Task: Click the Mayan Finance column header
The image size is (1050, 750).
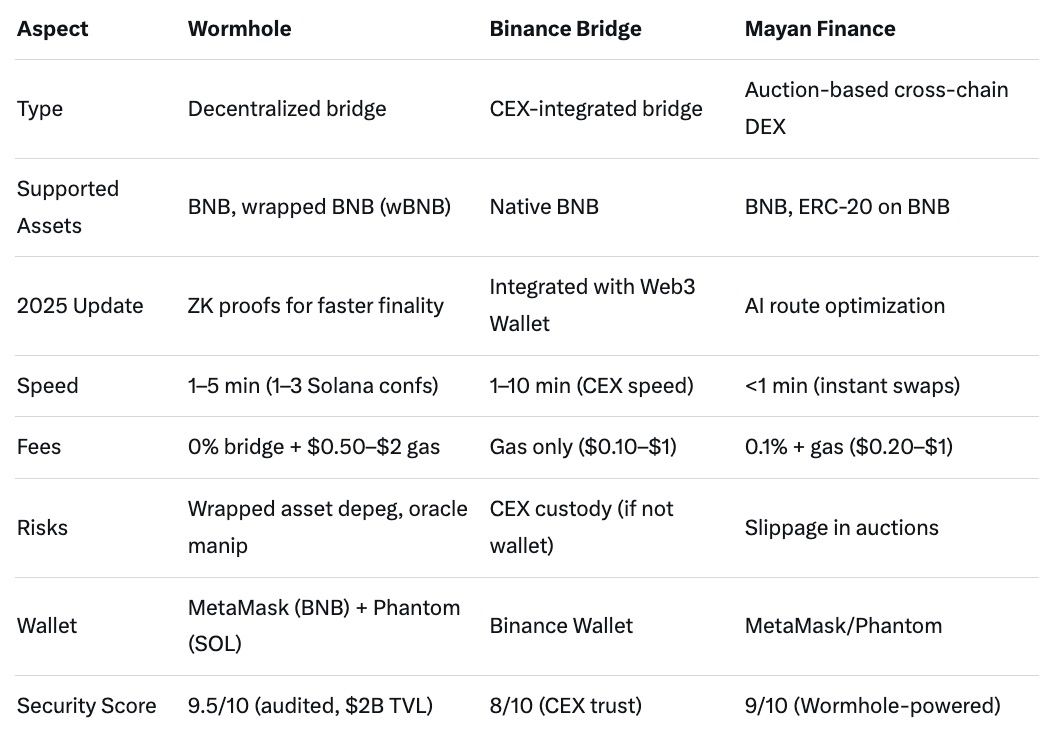Action: pos(820,29)
